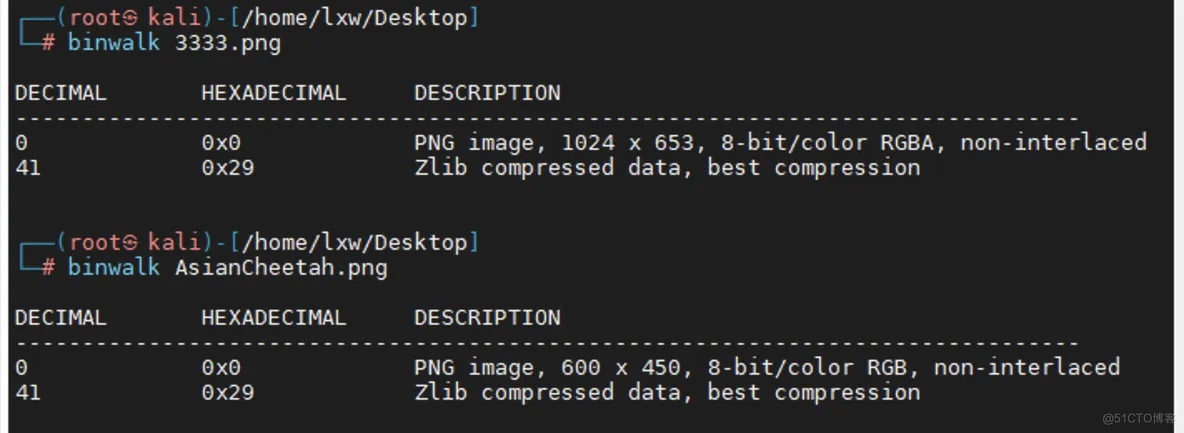Click the Kali symbol in the first prompt

[129, 18]
